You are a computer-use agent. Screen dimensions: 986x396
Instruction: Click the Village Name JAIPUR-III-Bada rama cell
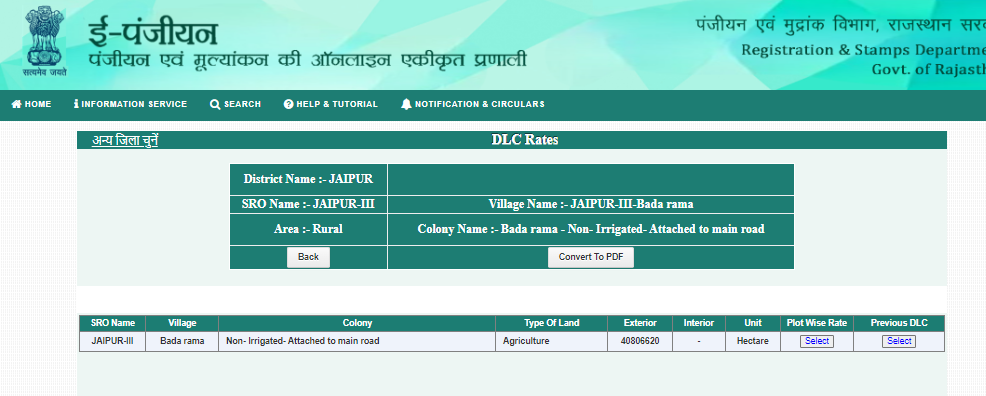pyautogui.click(x=590, y=204)
